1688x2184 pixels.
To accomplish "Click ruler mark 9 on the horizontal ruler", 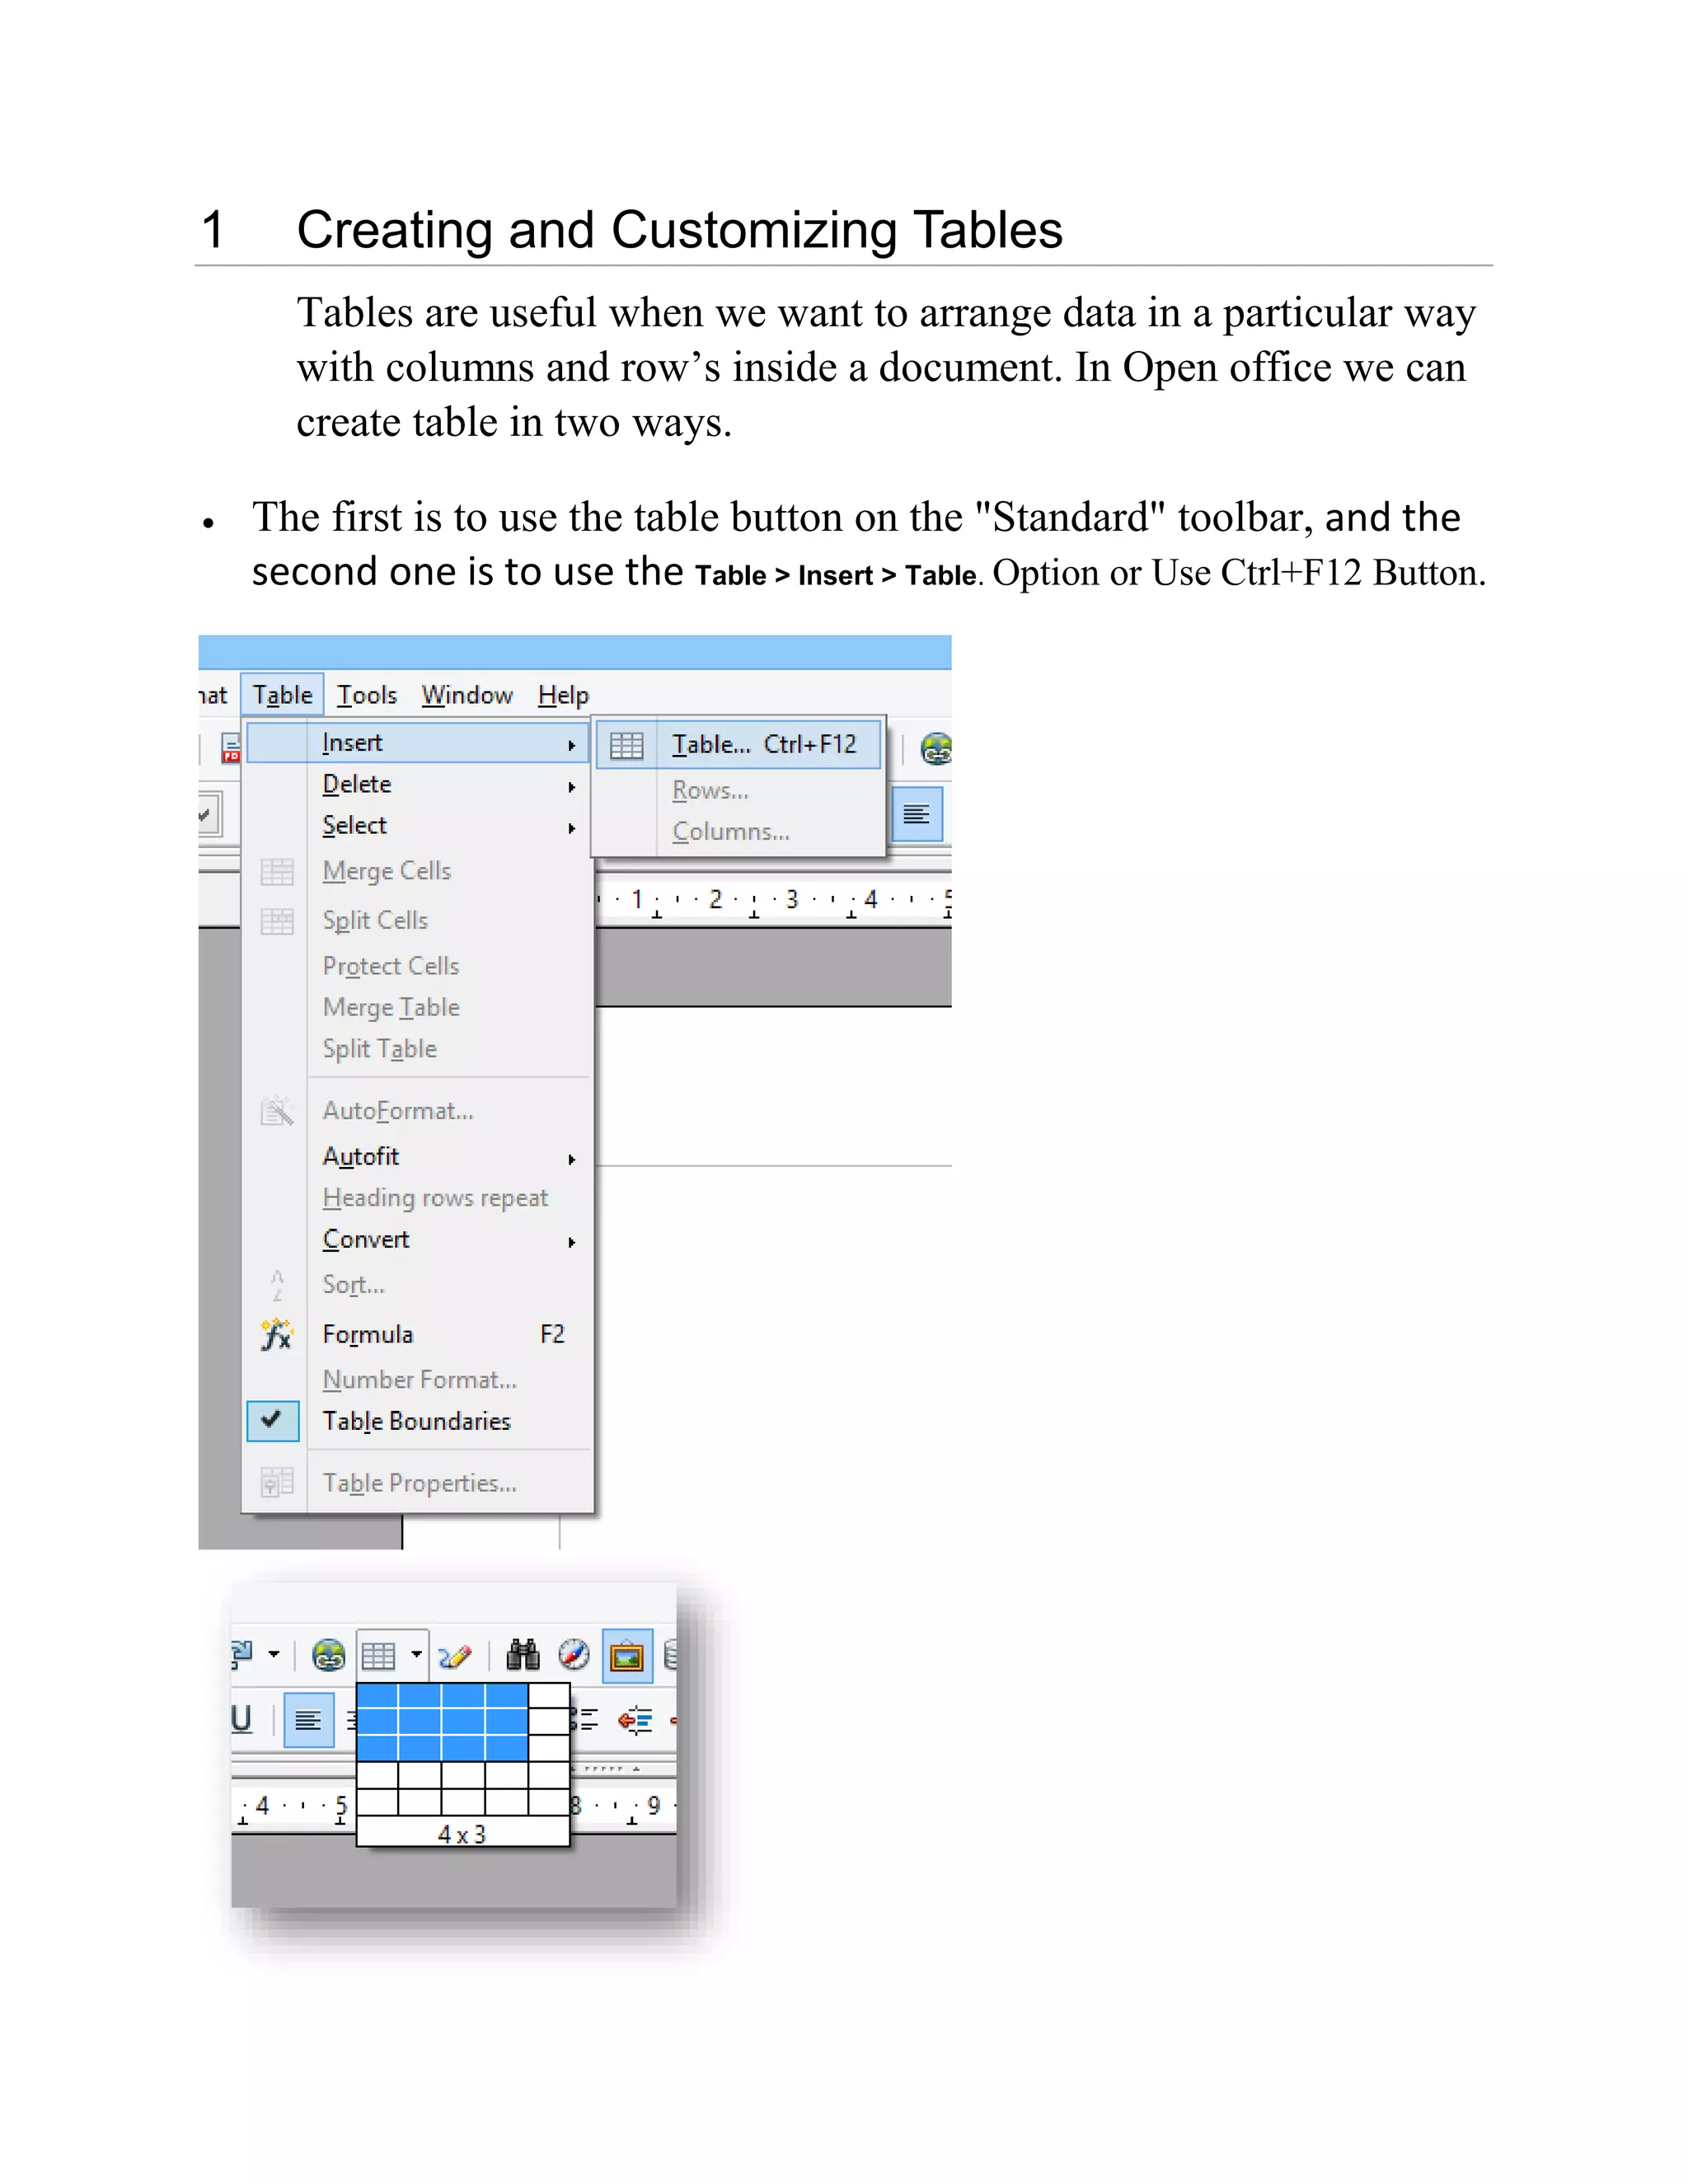I will 654,1806.
